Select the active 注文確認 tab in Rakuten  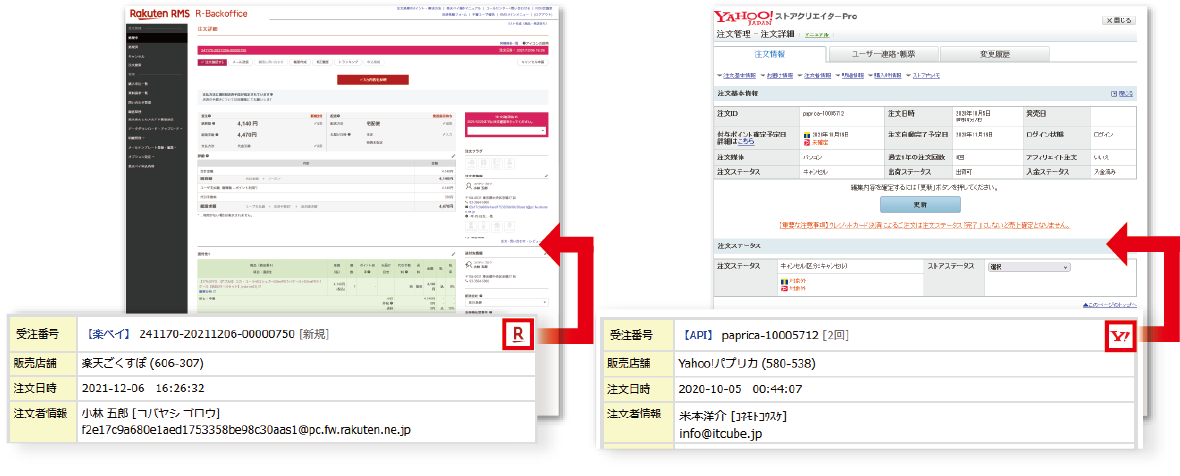point(212,62)
